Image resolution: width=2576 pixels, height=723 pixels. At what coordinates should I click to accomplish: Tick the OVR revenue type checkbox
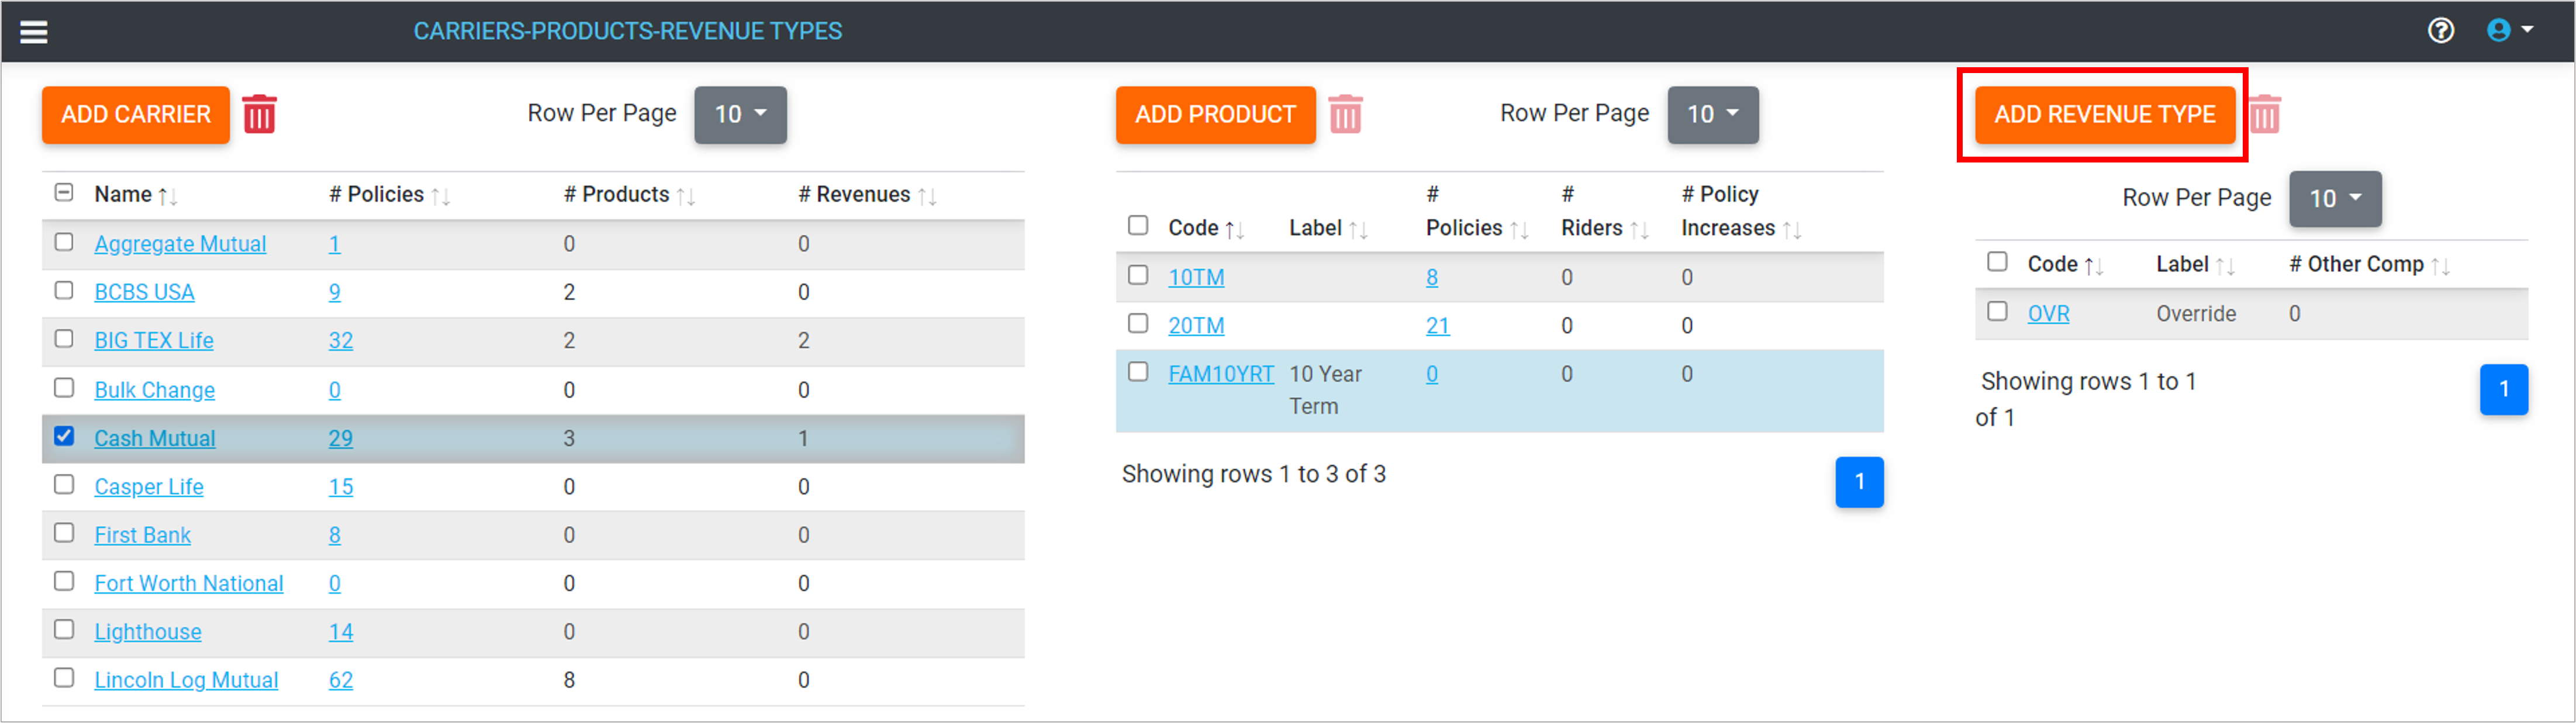(x=1997, y=311)
